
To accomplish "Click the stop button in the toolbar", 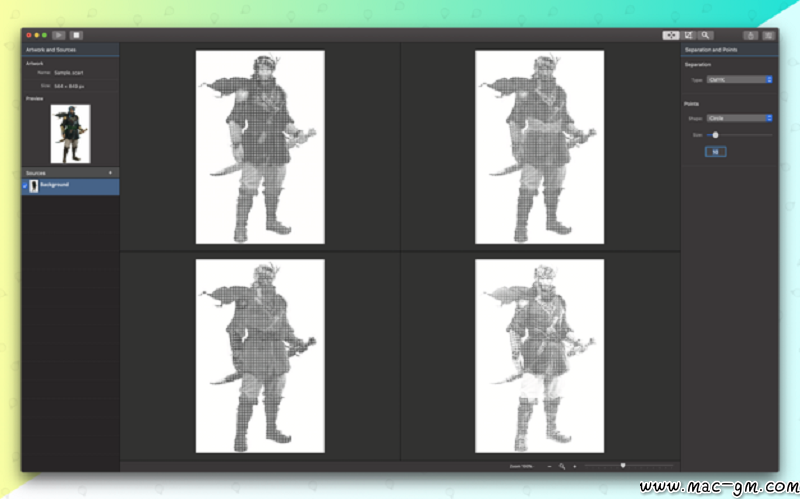I will click(x=77, y=35).
